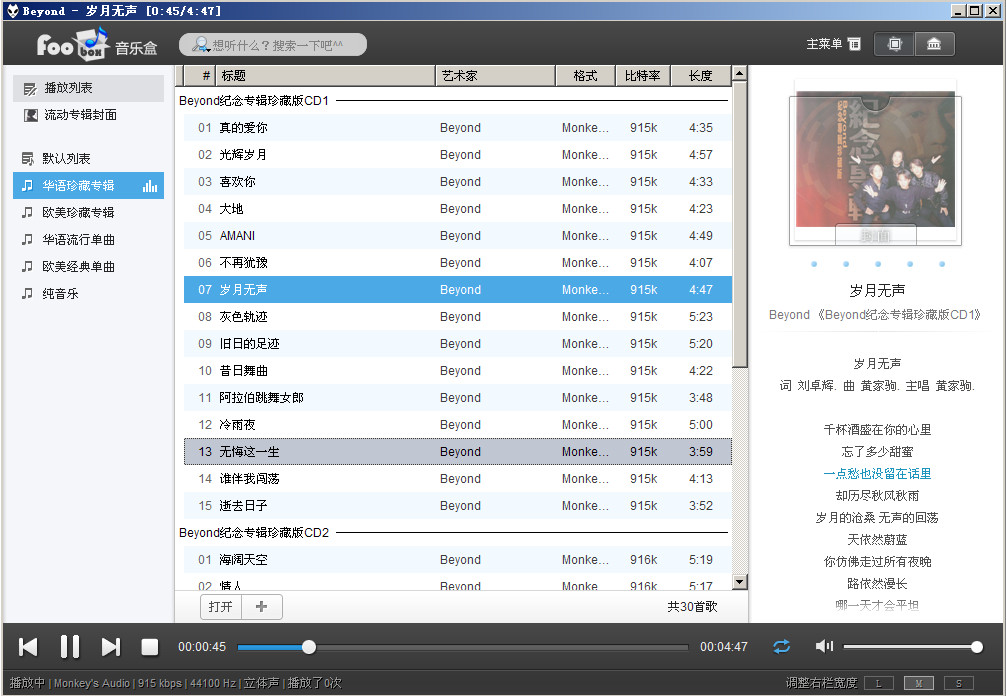Select song 海阔天空
1006x696 pixels.
457,559
